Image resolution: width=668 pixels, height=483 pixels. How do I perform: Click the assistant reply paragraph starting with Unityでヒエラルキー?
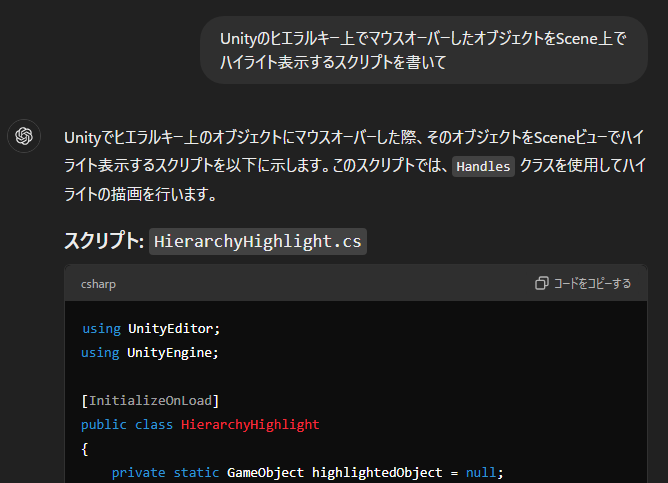pos(354,166)
